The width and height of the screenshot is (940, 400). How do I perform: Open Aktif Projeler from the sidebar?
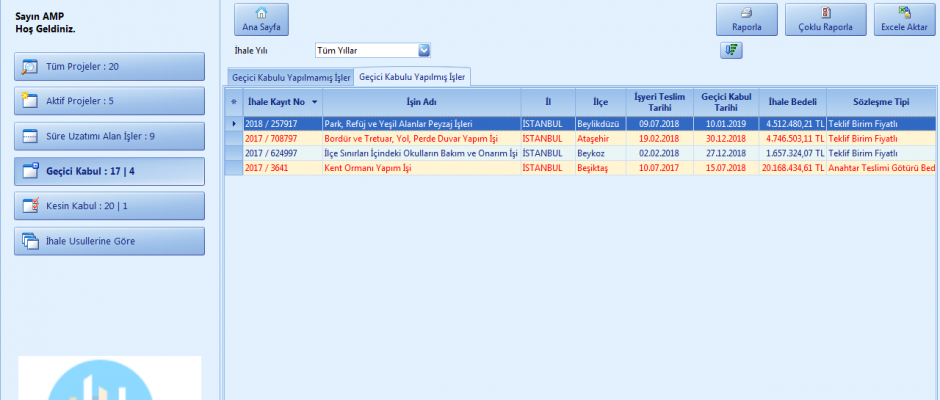[110, 101]
